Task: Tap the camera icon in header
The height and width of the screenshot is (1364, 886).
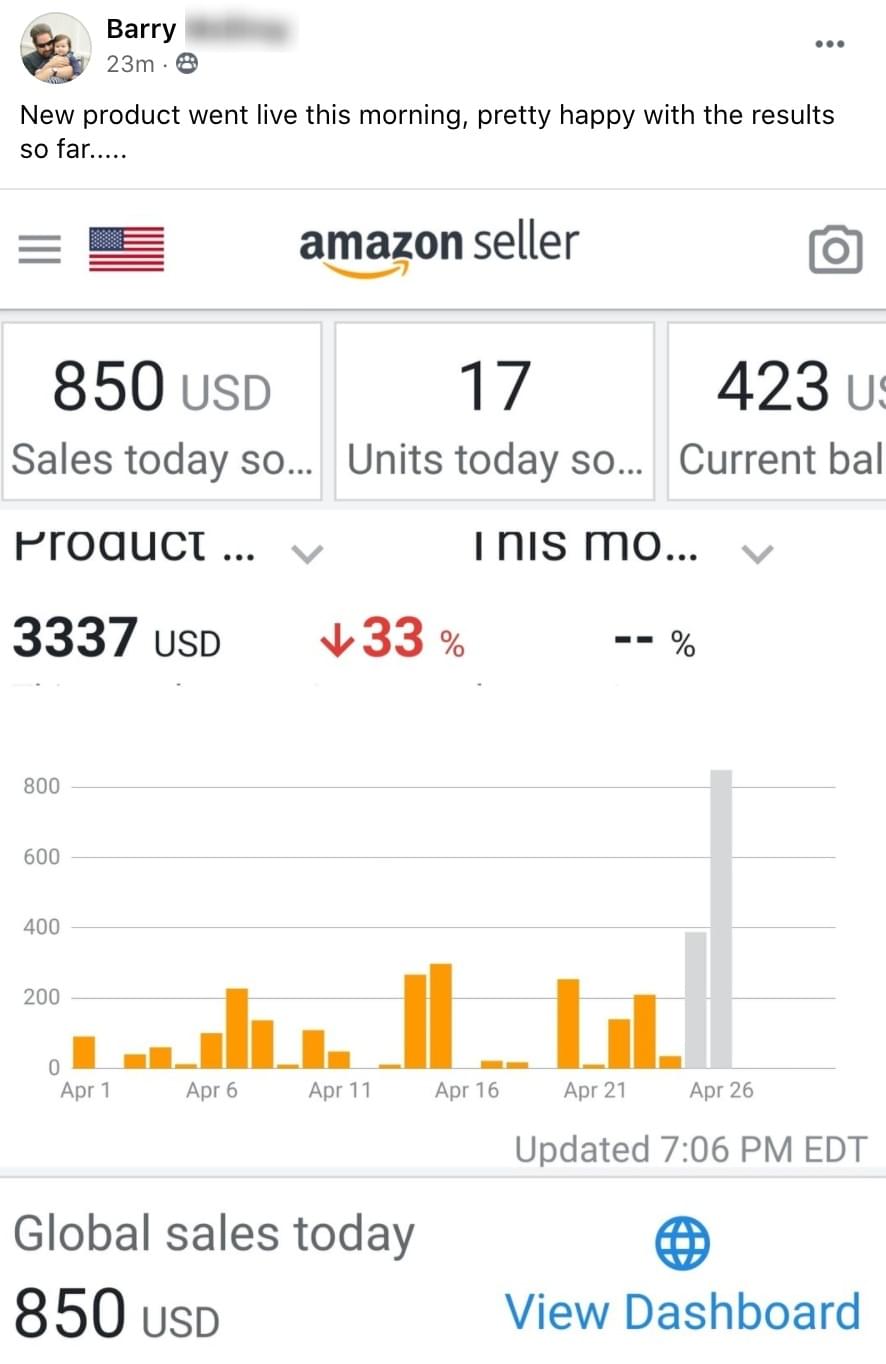Action: pyautogui.click(x=835, y=249)
